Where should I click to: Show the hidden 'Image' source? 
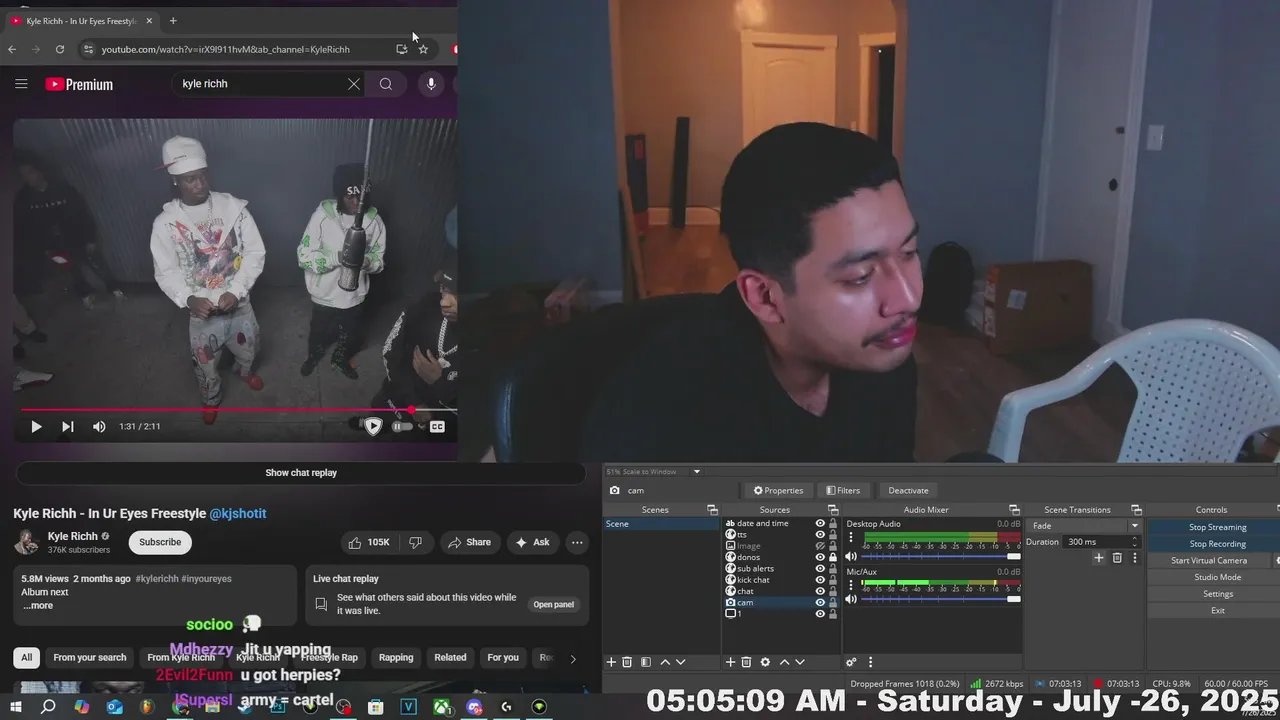(820, 546)
